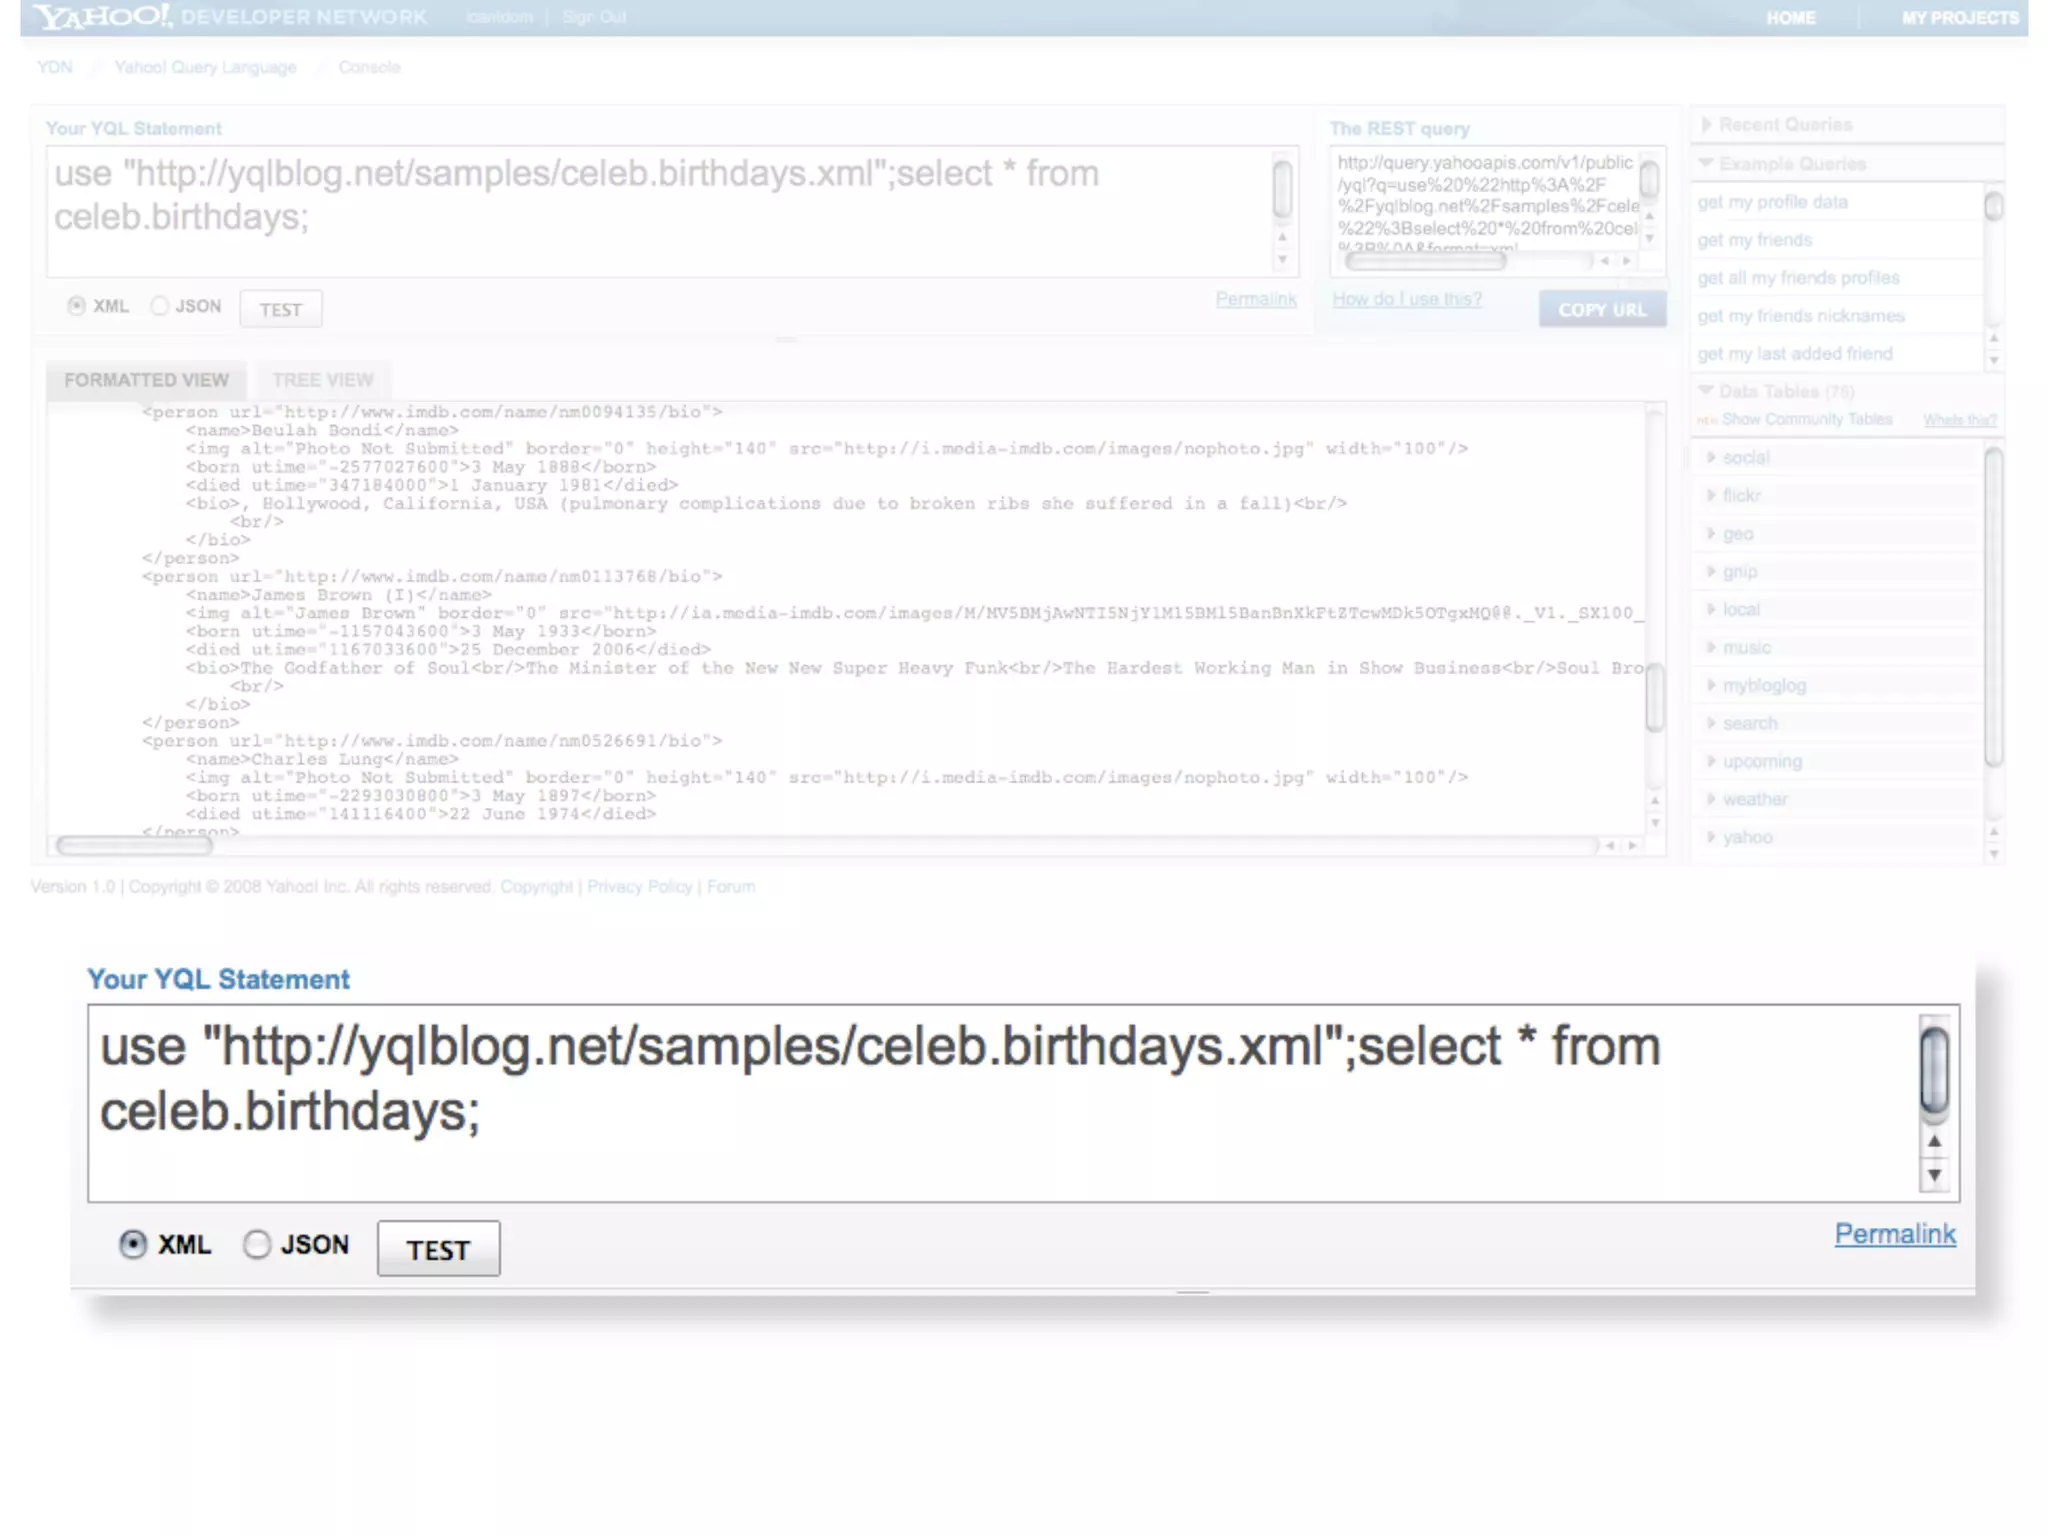Image resolution: width=2048 pixels, height=1536 pixels.
Task: Expand the gnip data table group
Action: [1732, 571]
